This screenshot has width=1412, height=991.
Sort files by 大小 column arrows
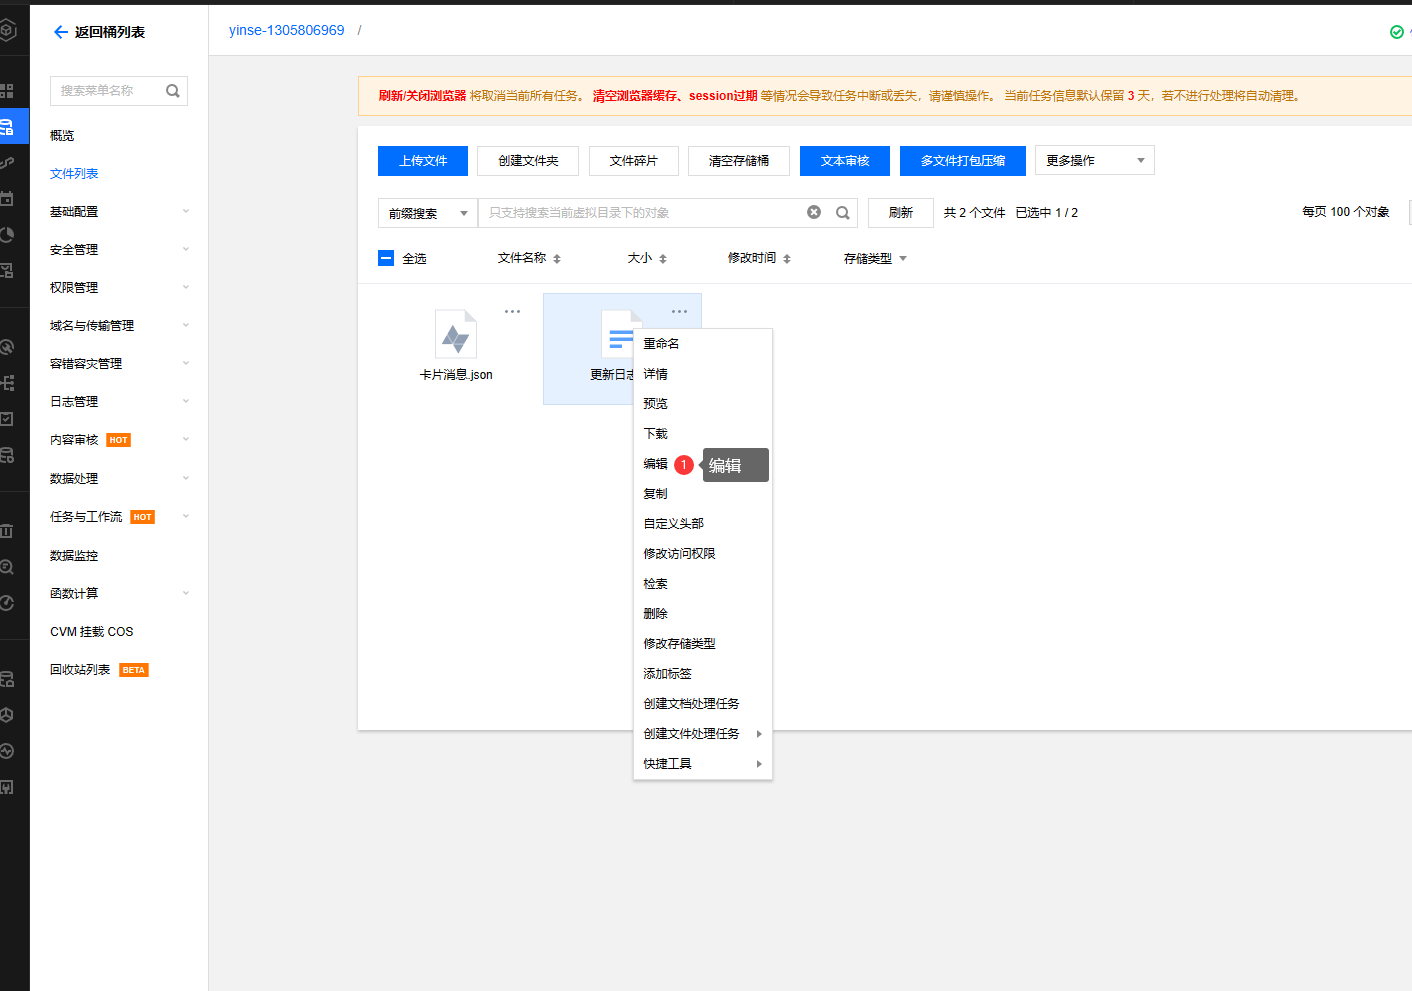pos(663,259)
